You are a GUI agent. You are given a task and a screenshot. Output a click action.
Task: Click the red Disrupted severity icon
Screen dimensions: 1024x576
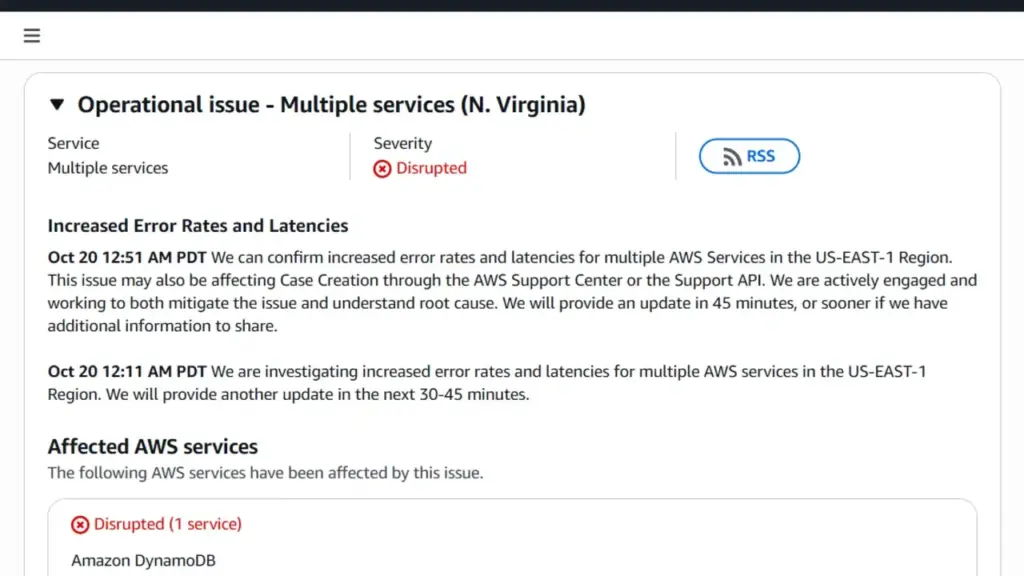click(x=382, y=169)
